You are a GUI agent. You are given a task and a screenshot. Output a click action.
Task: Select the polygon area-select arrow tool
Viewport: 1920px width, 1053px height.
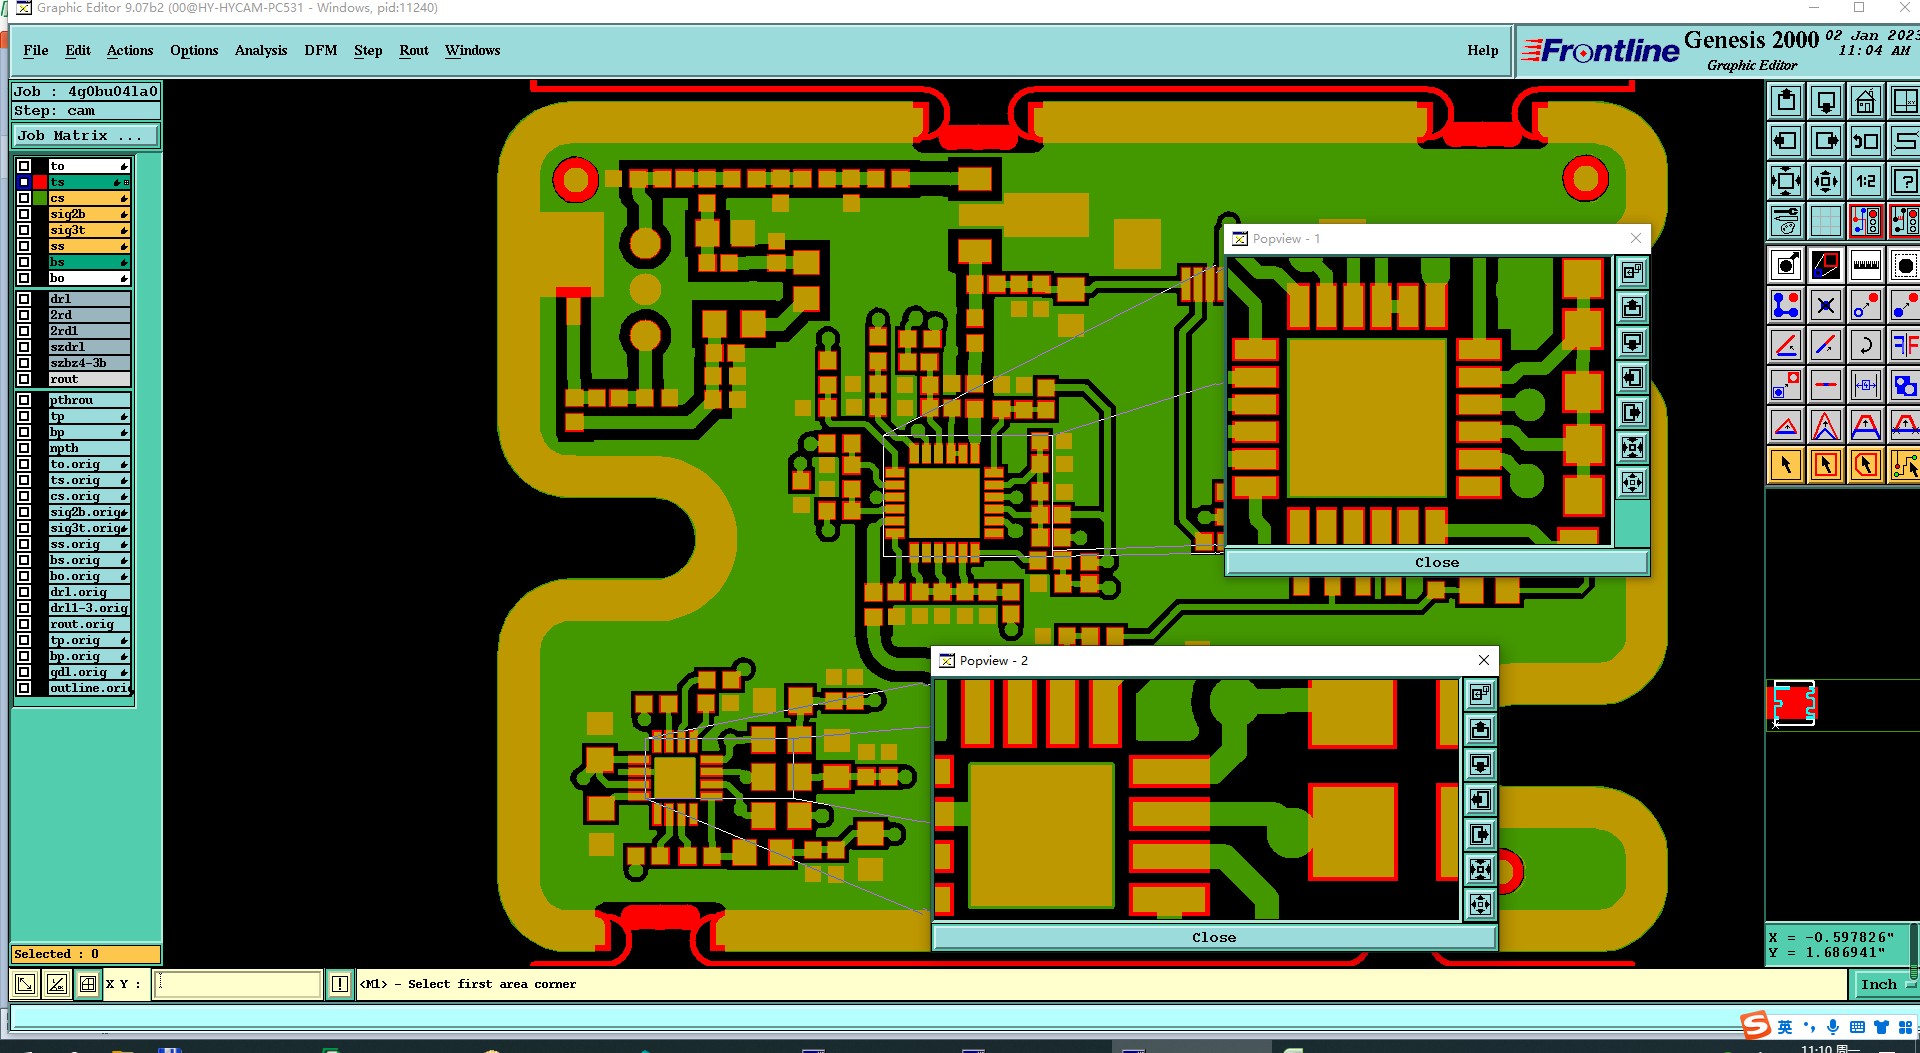click(x=1866, y=465)
